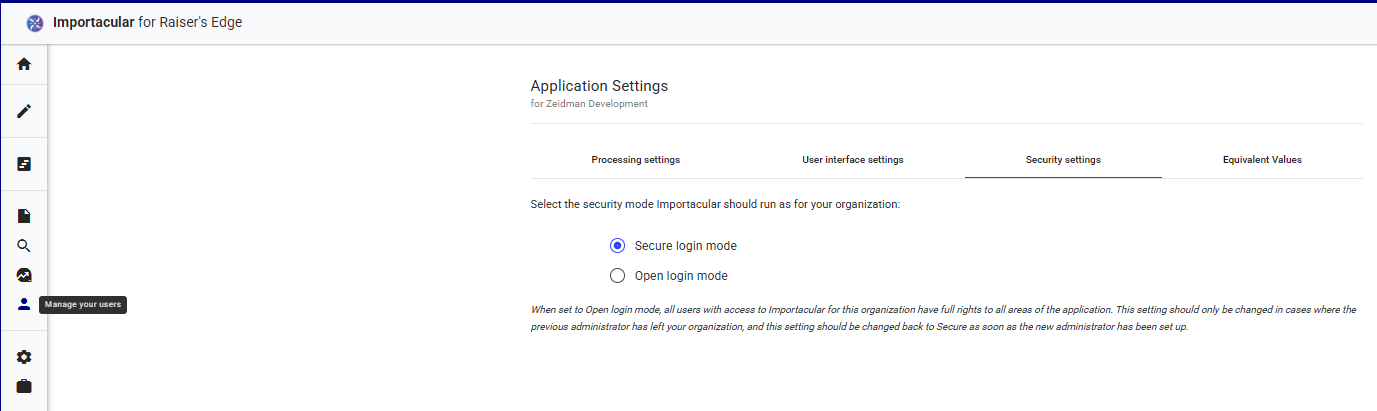Screen dimensions: 1377x411
Task: Click the Secure login mode label text
Action: [x=685, y=246]
